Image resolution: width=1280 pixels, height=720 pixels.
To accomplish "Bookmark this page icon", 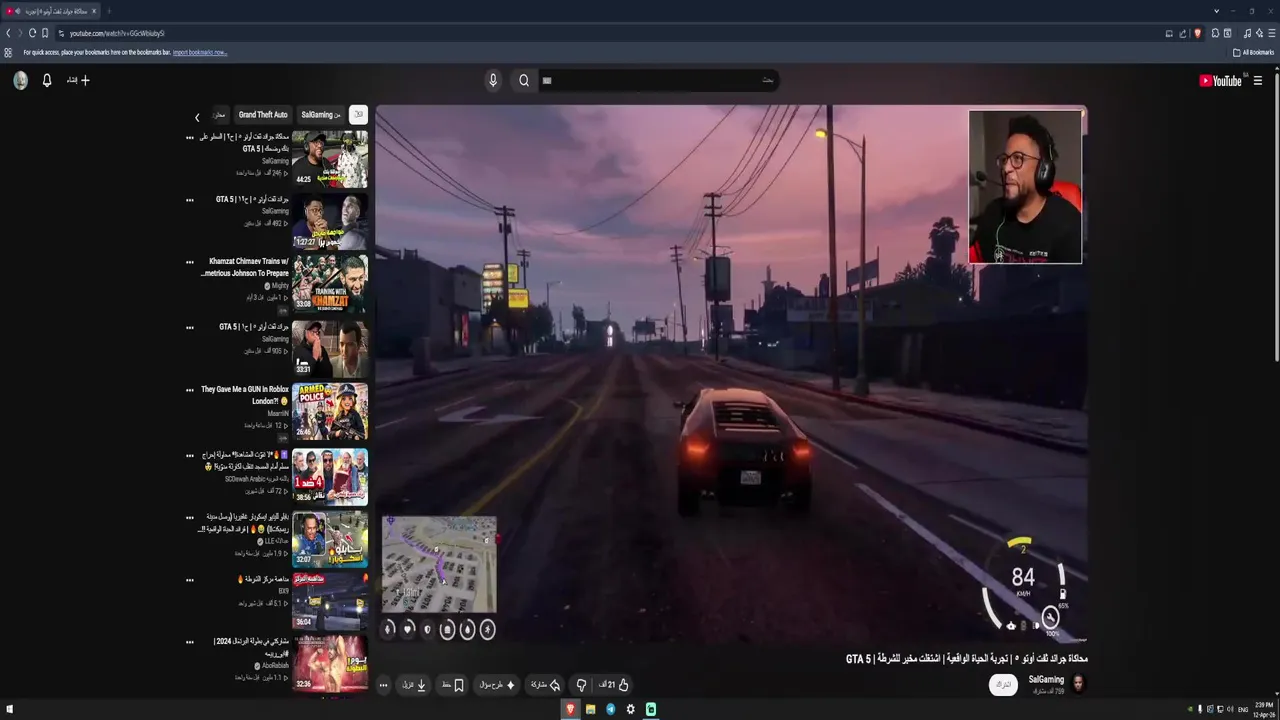I will 45,33.
